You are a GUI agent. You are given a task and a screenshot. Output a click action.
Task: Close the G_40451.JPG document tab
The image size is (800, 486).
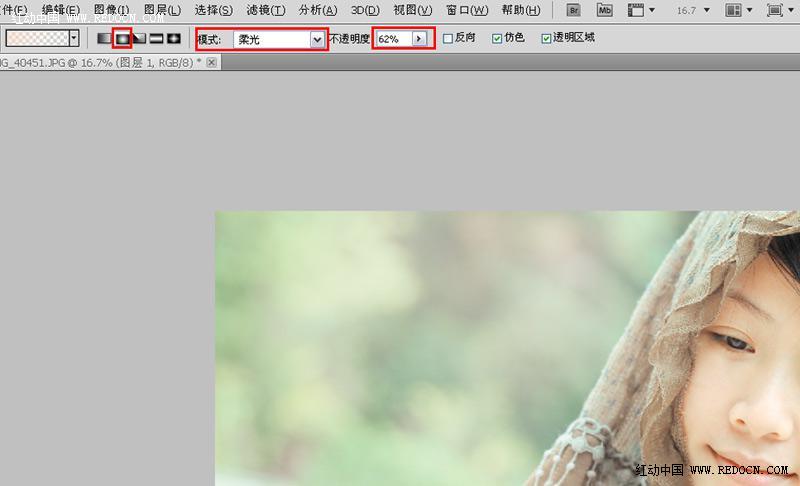click(211, 62)
